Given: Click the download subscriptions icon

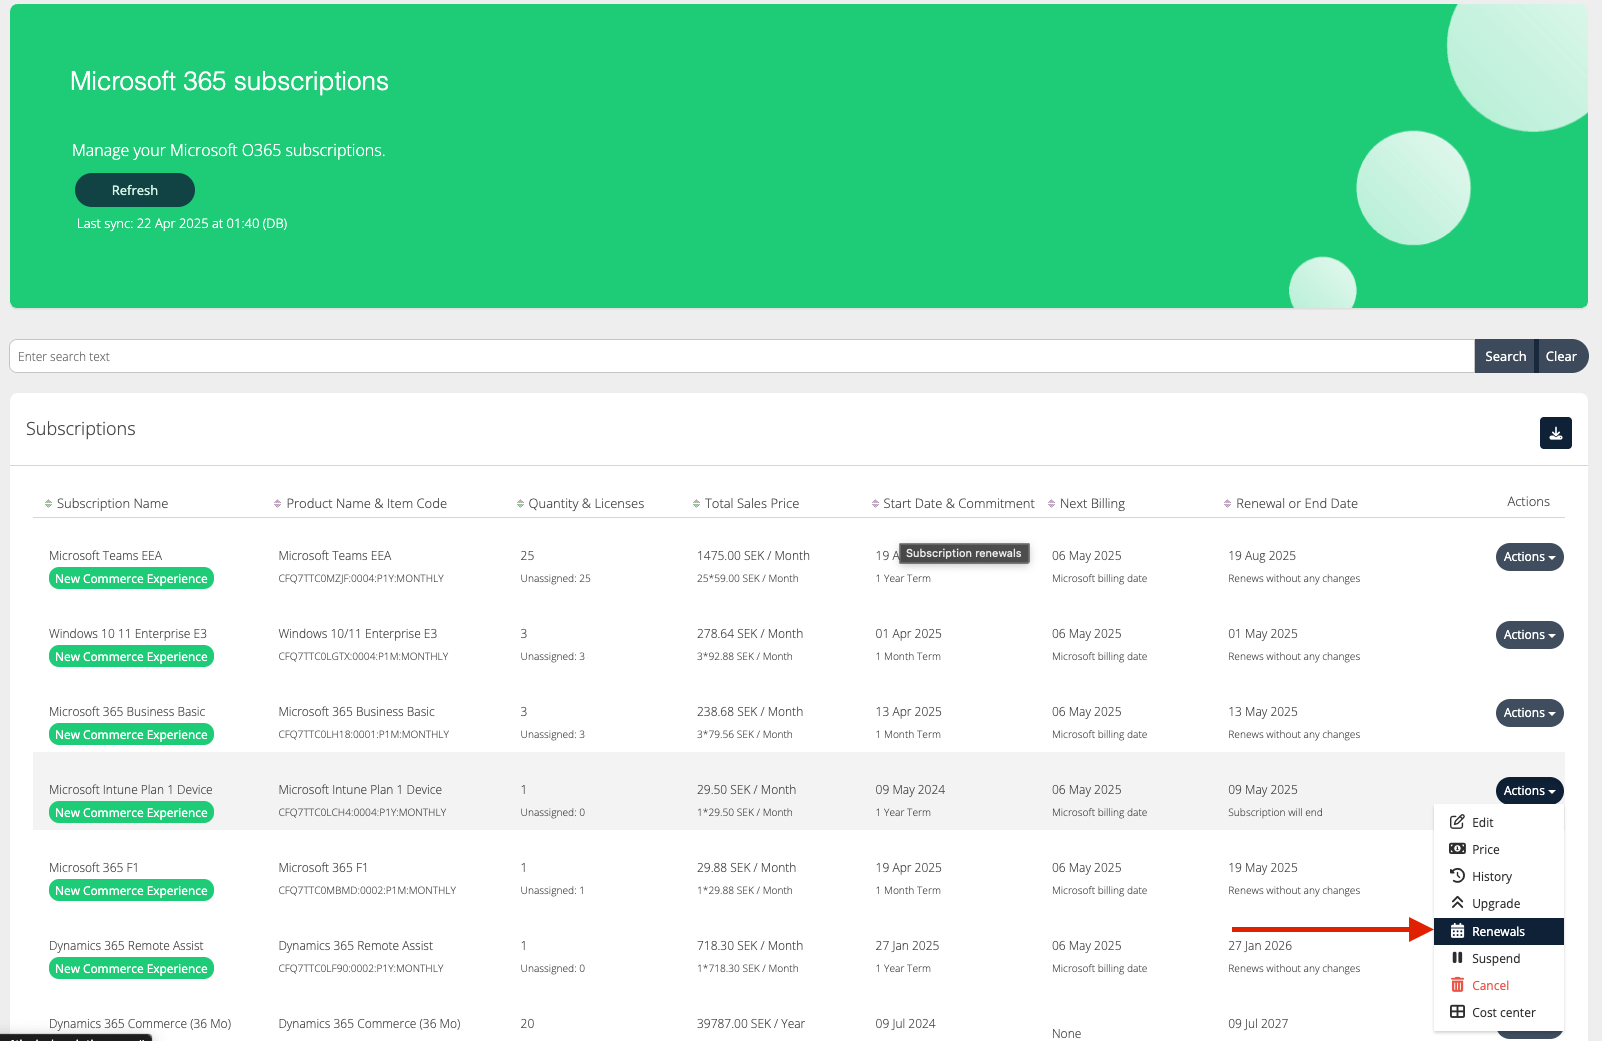Looking at the screenshot, I should [1555, 433].
